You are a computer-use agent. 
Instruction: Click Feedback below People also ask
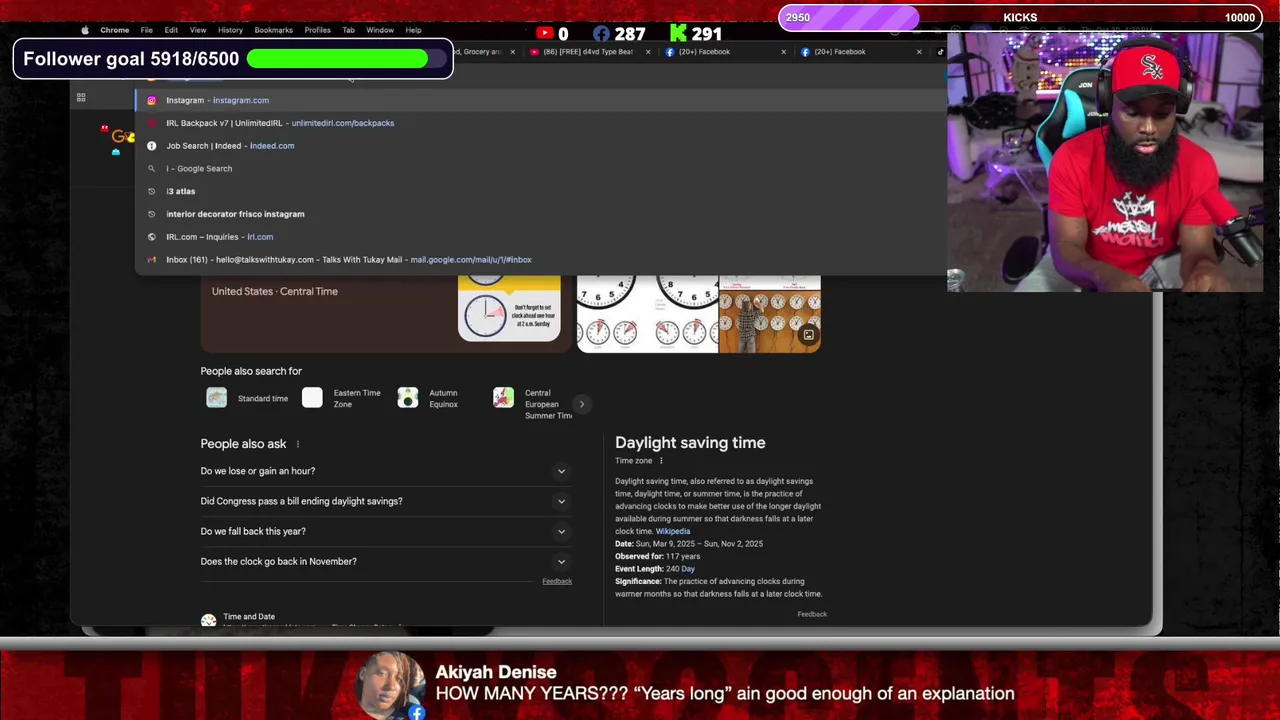[557, 581]
